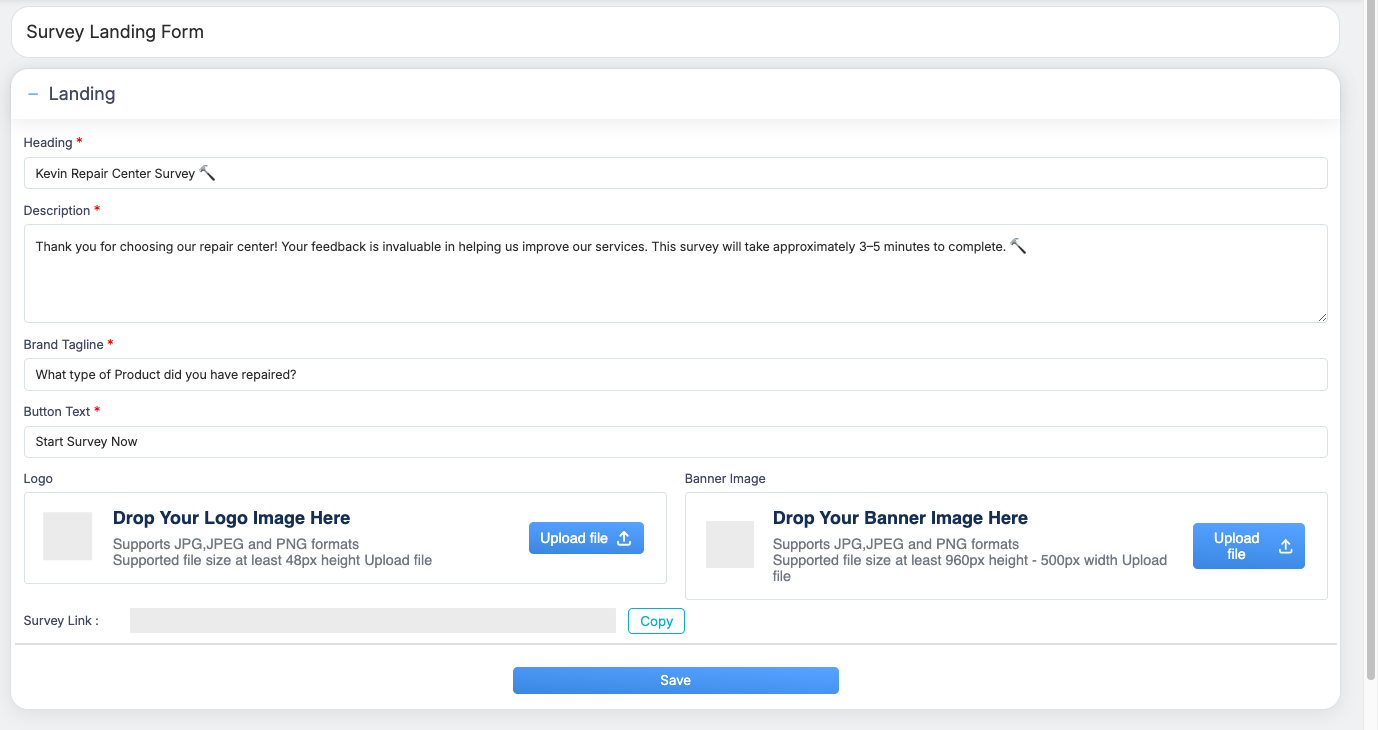This screenshot has height=730, width=1378.
Task: Click "Drop Your Banner Image Here" text
Action: point(900,518)
